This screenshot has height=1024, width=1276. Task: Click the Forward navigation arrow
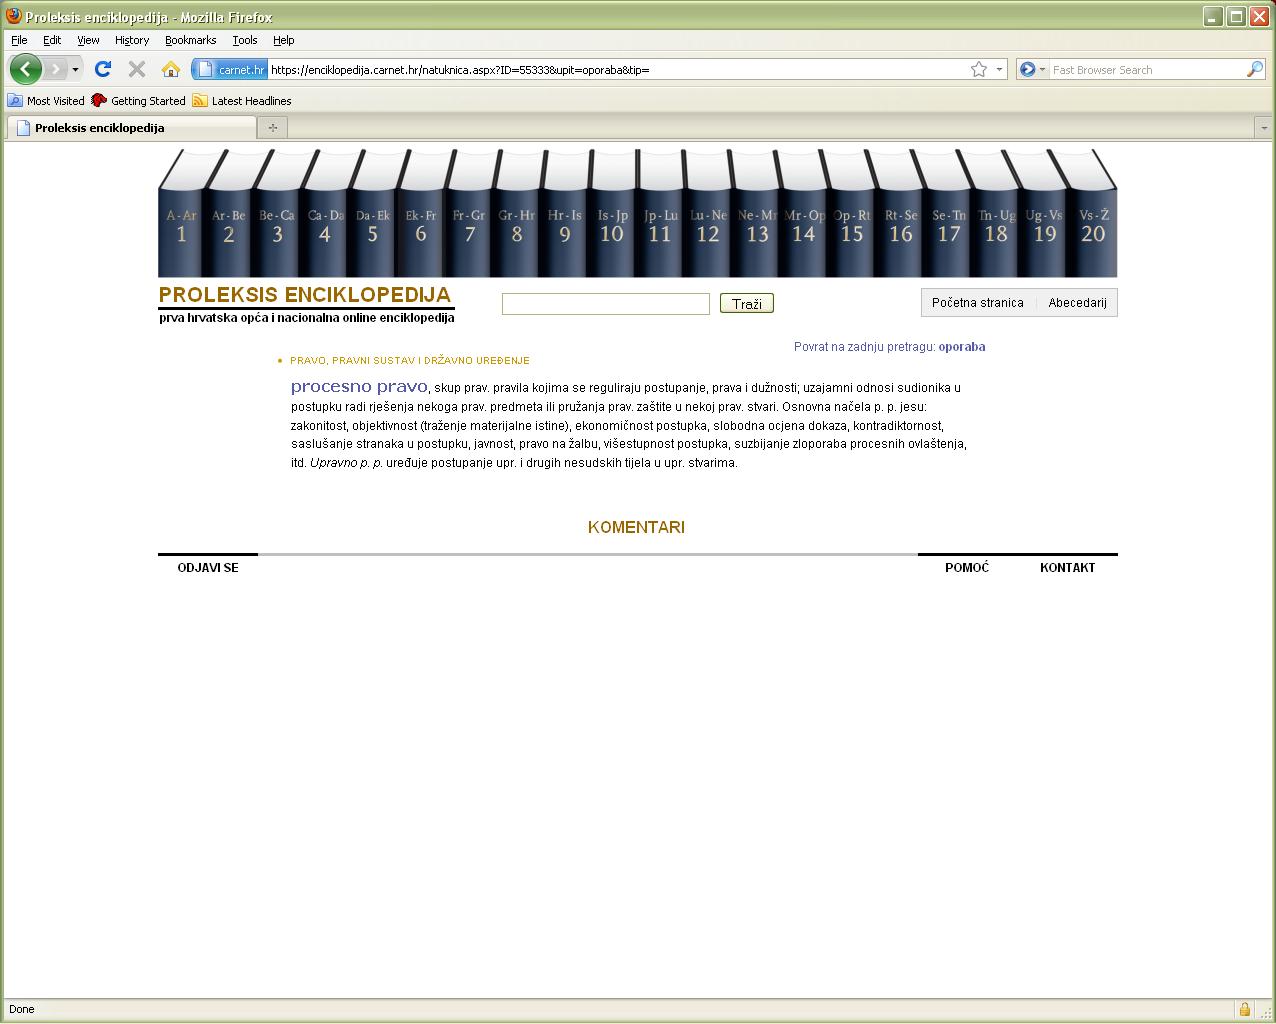point(55,69)
